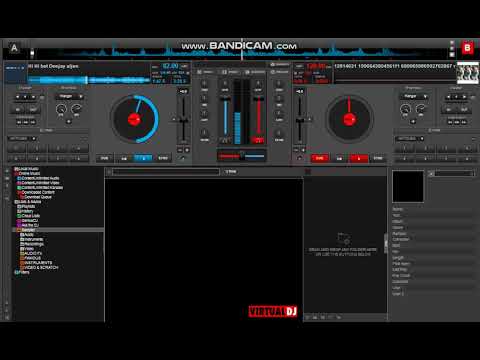
Task: Toggle the effect on button on deck B
Action: click(413, 121)
